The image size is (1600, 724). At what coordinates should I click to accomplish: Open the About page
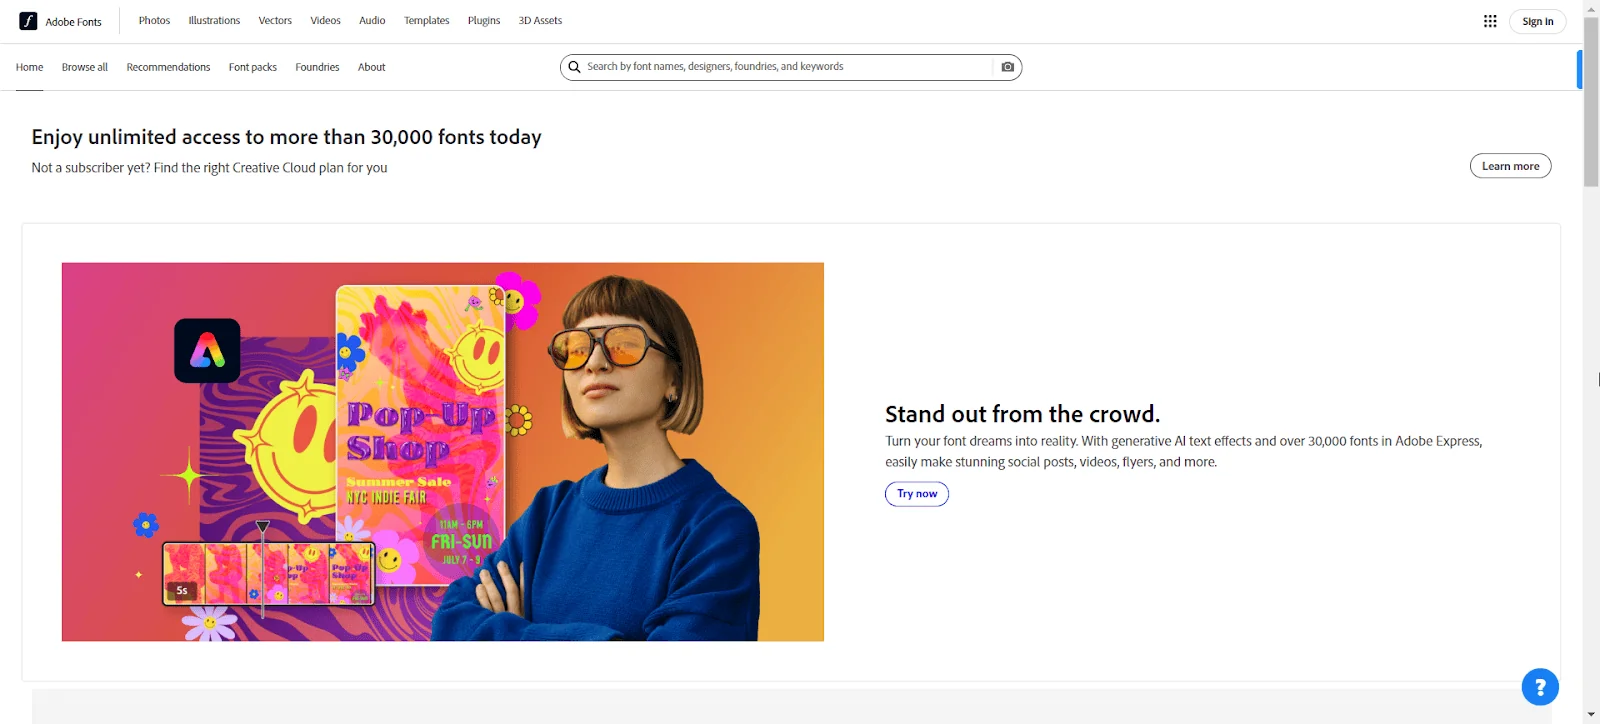coord(371,67)
